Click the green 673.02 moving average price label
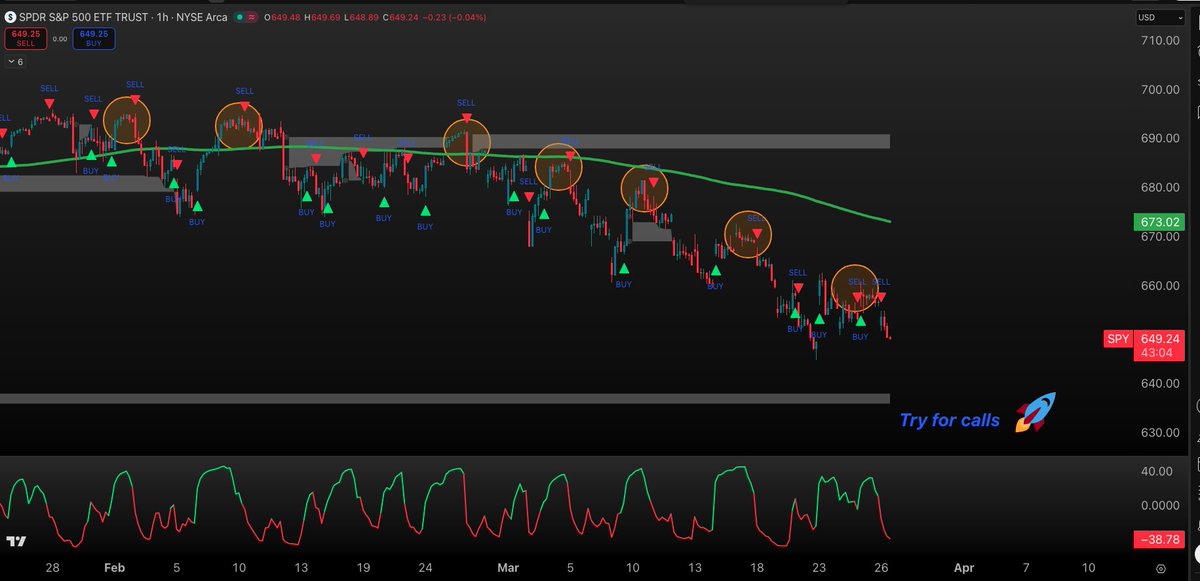Screen dimensions: 1200x581 tap(1160, 221)
